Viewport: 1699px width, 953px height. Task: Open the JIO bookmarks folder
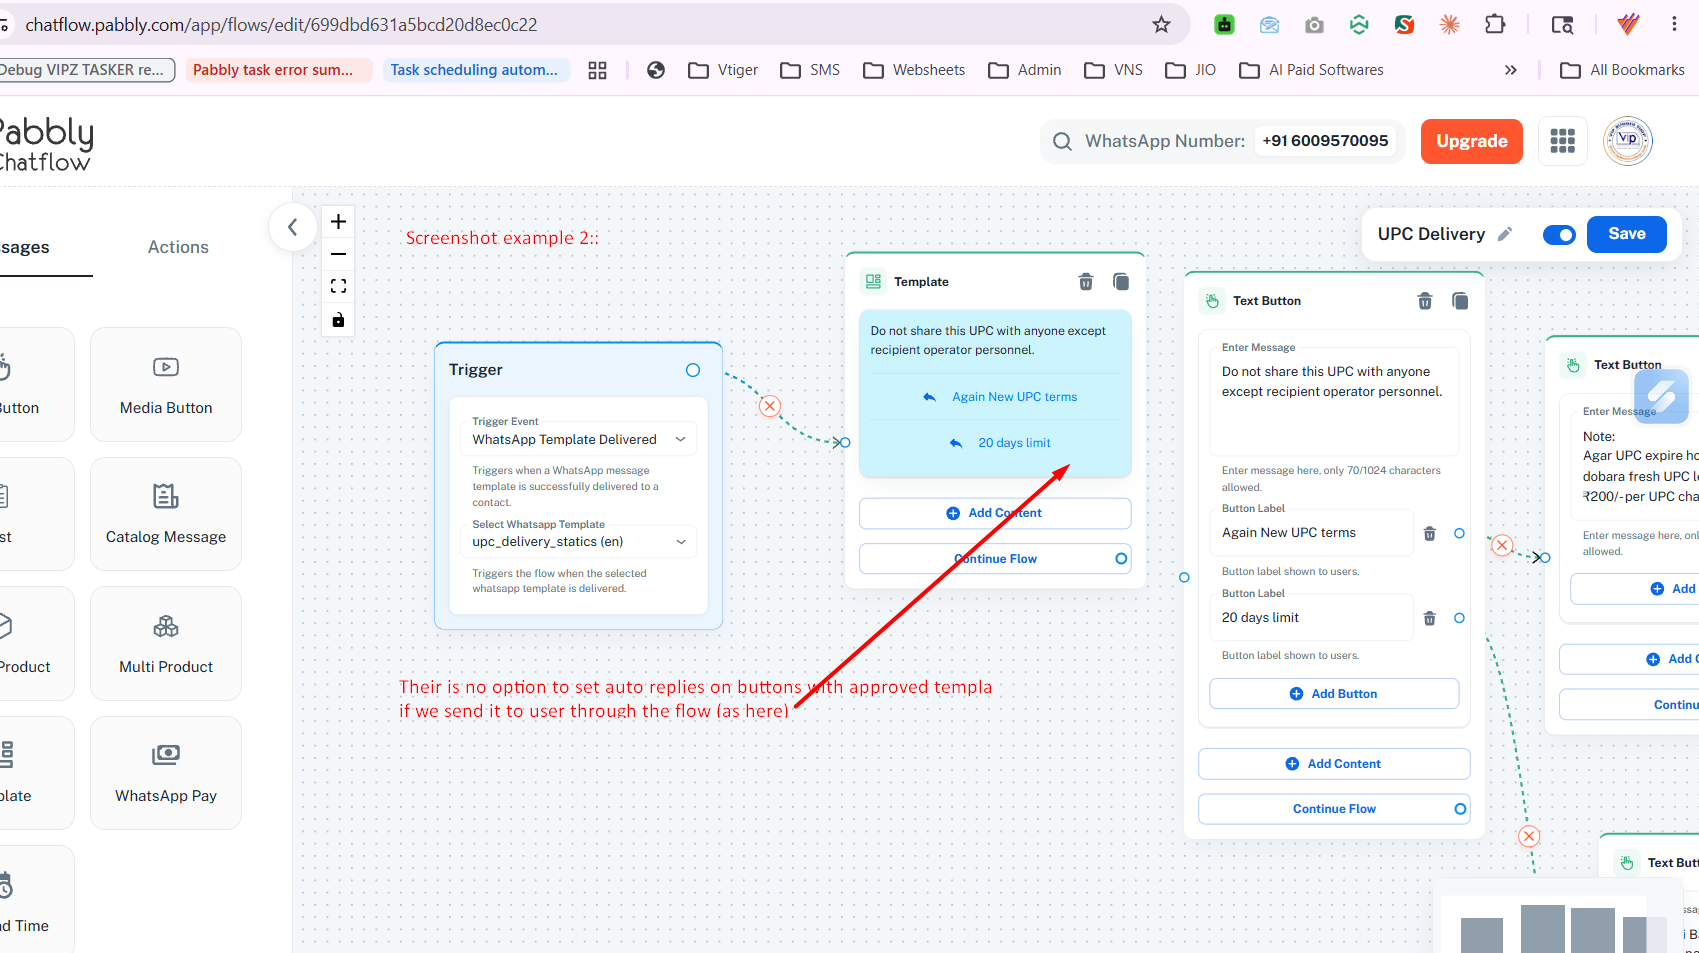click(x=1191, y=70)
